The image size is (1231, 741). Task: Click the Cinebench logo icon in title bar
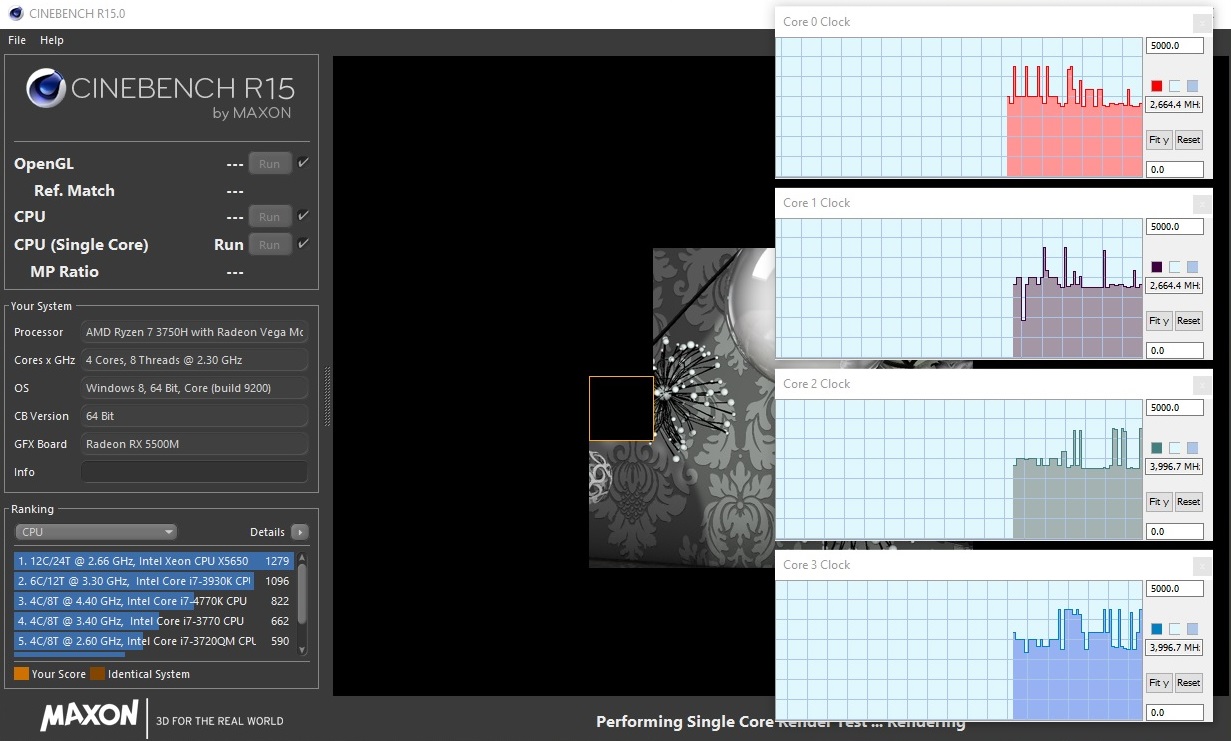click(x=16, y=14)
